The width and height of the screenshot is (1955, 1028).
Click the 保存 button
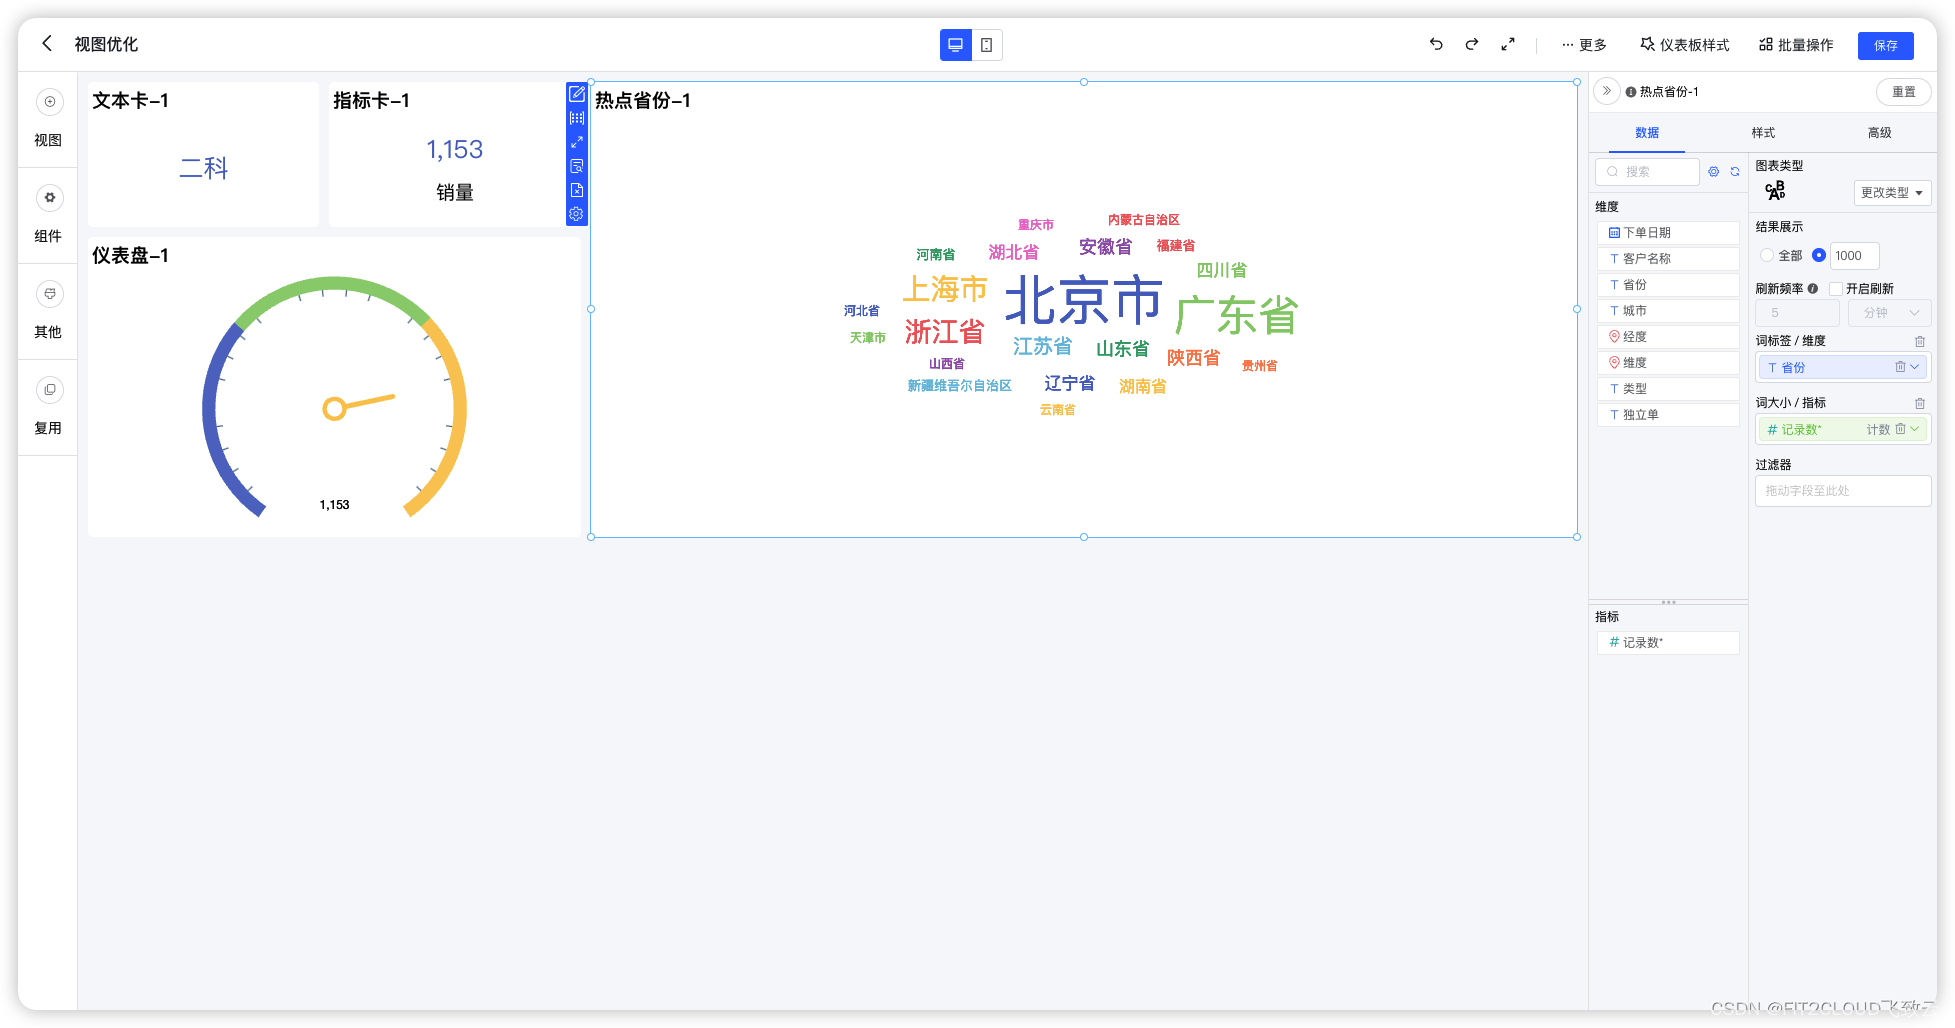point(1886,45)
